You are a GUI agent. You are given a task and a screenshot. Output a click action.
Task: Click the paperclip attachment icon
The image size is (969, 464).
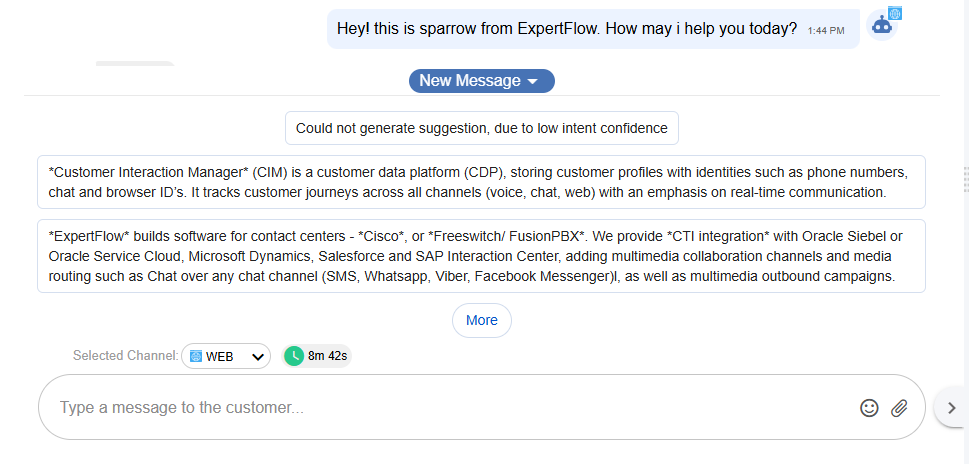[x=899, y=408]
